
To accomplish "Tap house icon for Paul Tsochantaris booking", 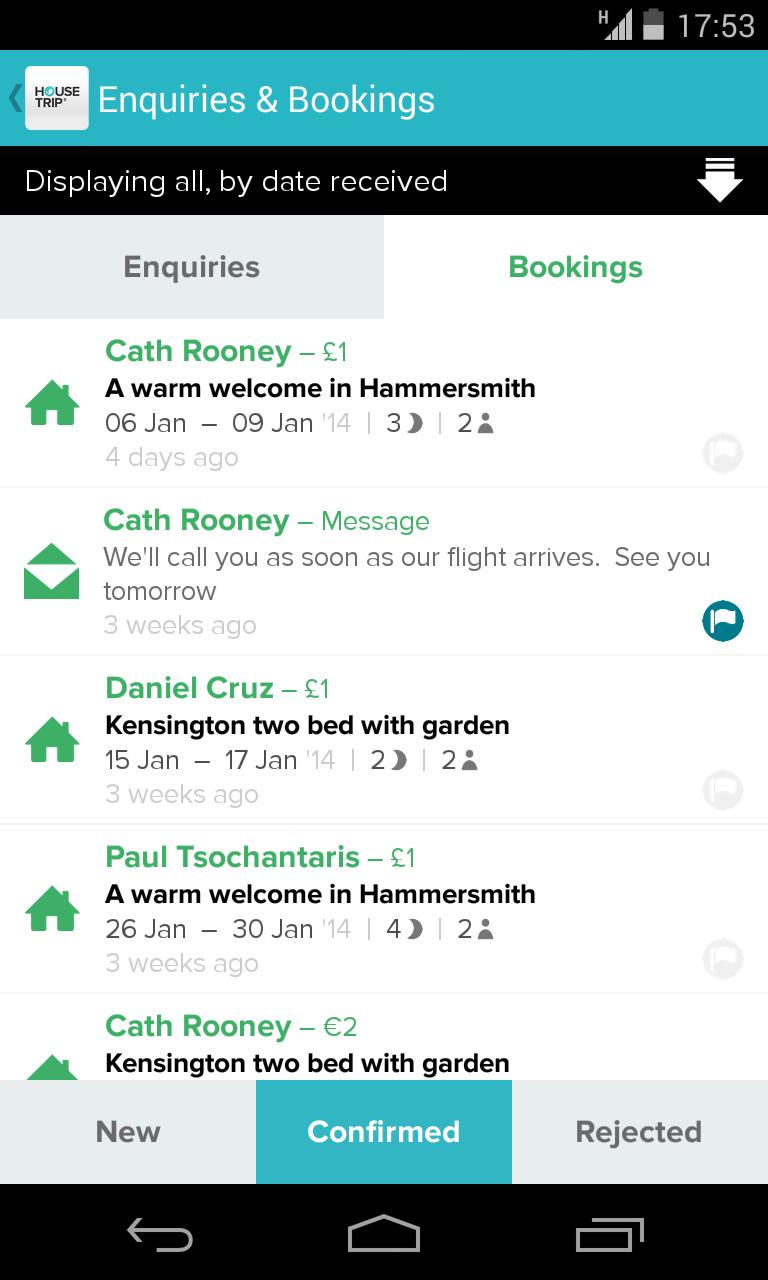I will point(52,910).
